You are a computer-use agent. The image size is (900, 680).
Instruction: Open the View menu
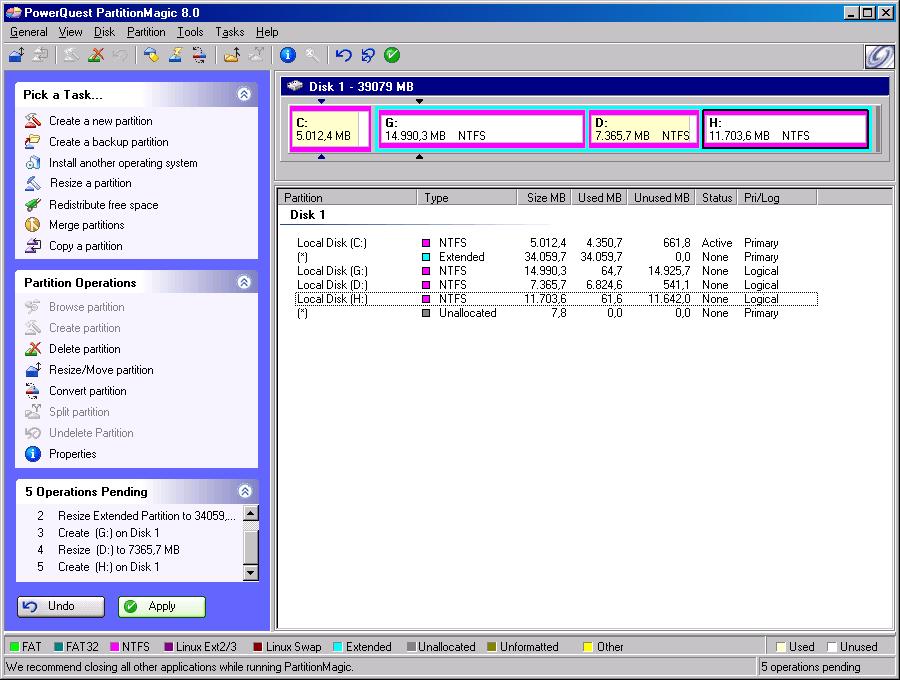coord(71,32)
